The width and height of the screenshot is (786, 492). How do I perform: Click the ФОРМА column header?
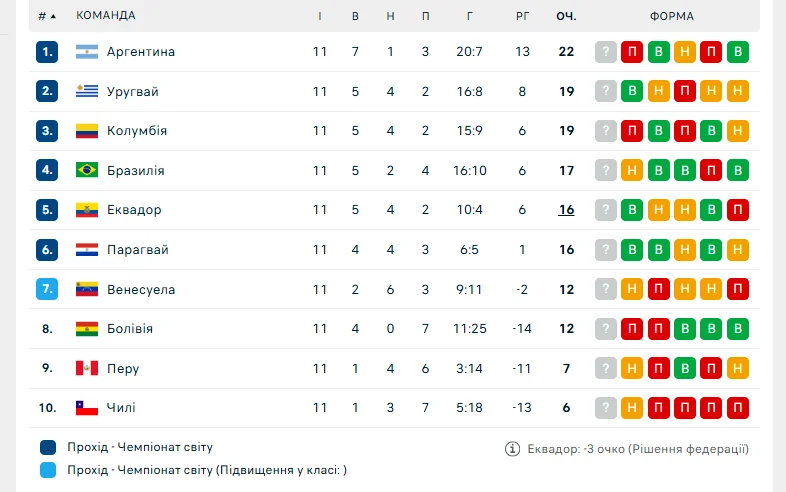671,16
